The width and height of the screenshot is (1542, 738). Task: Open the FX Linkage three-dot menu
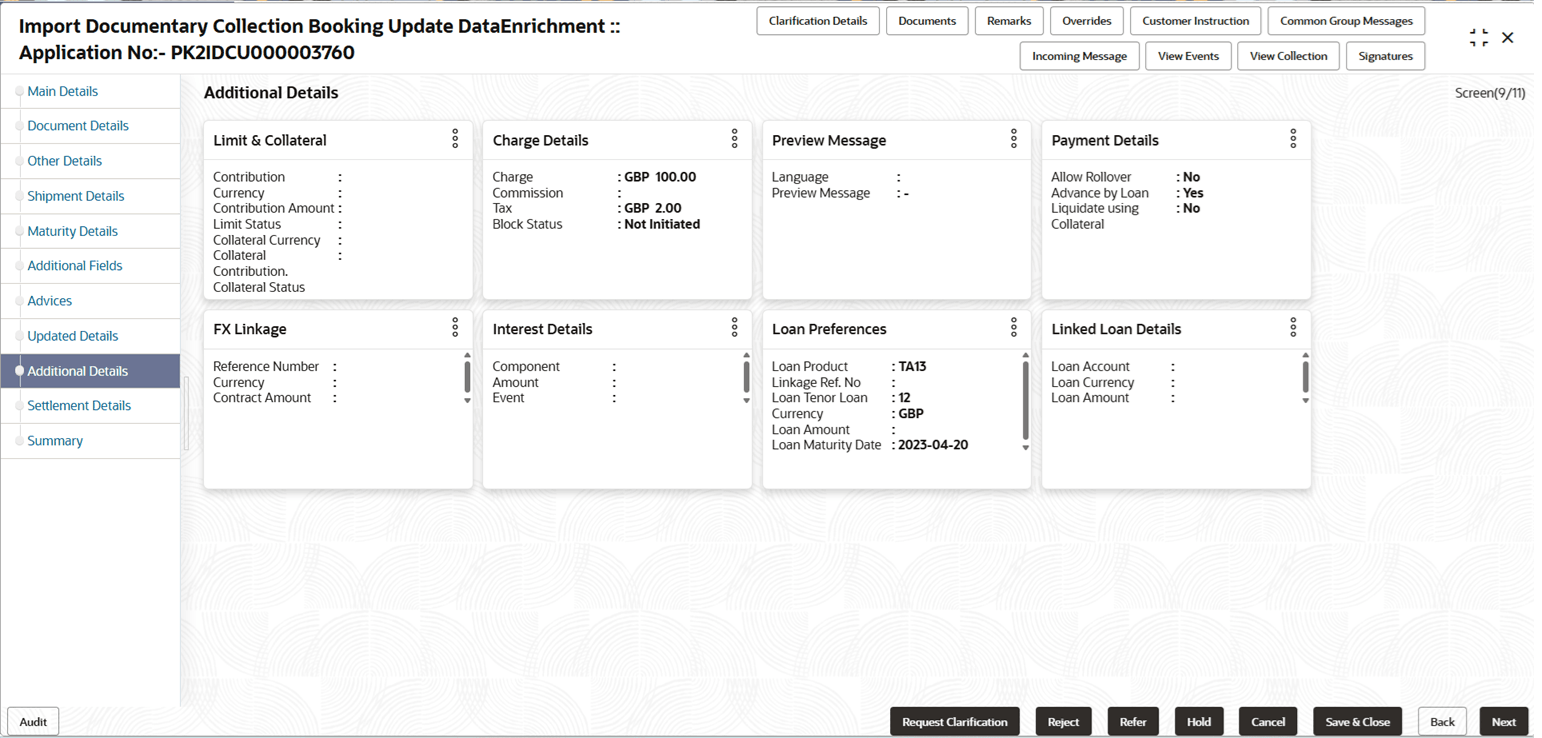point(455,328)
